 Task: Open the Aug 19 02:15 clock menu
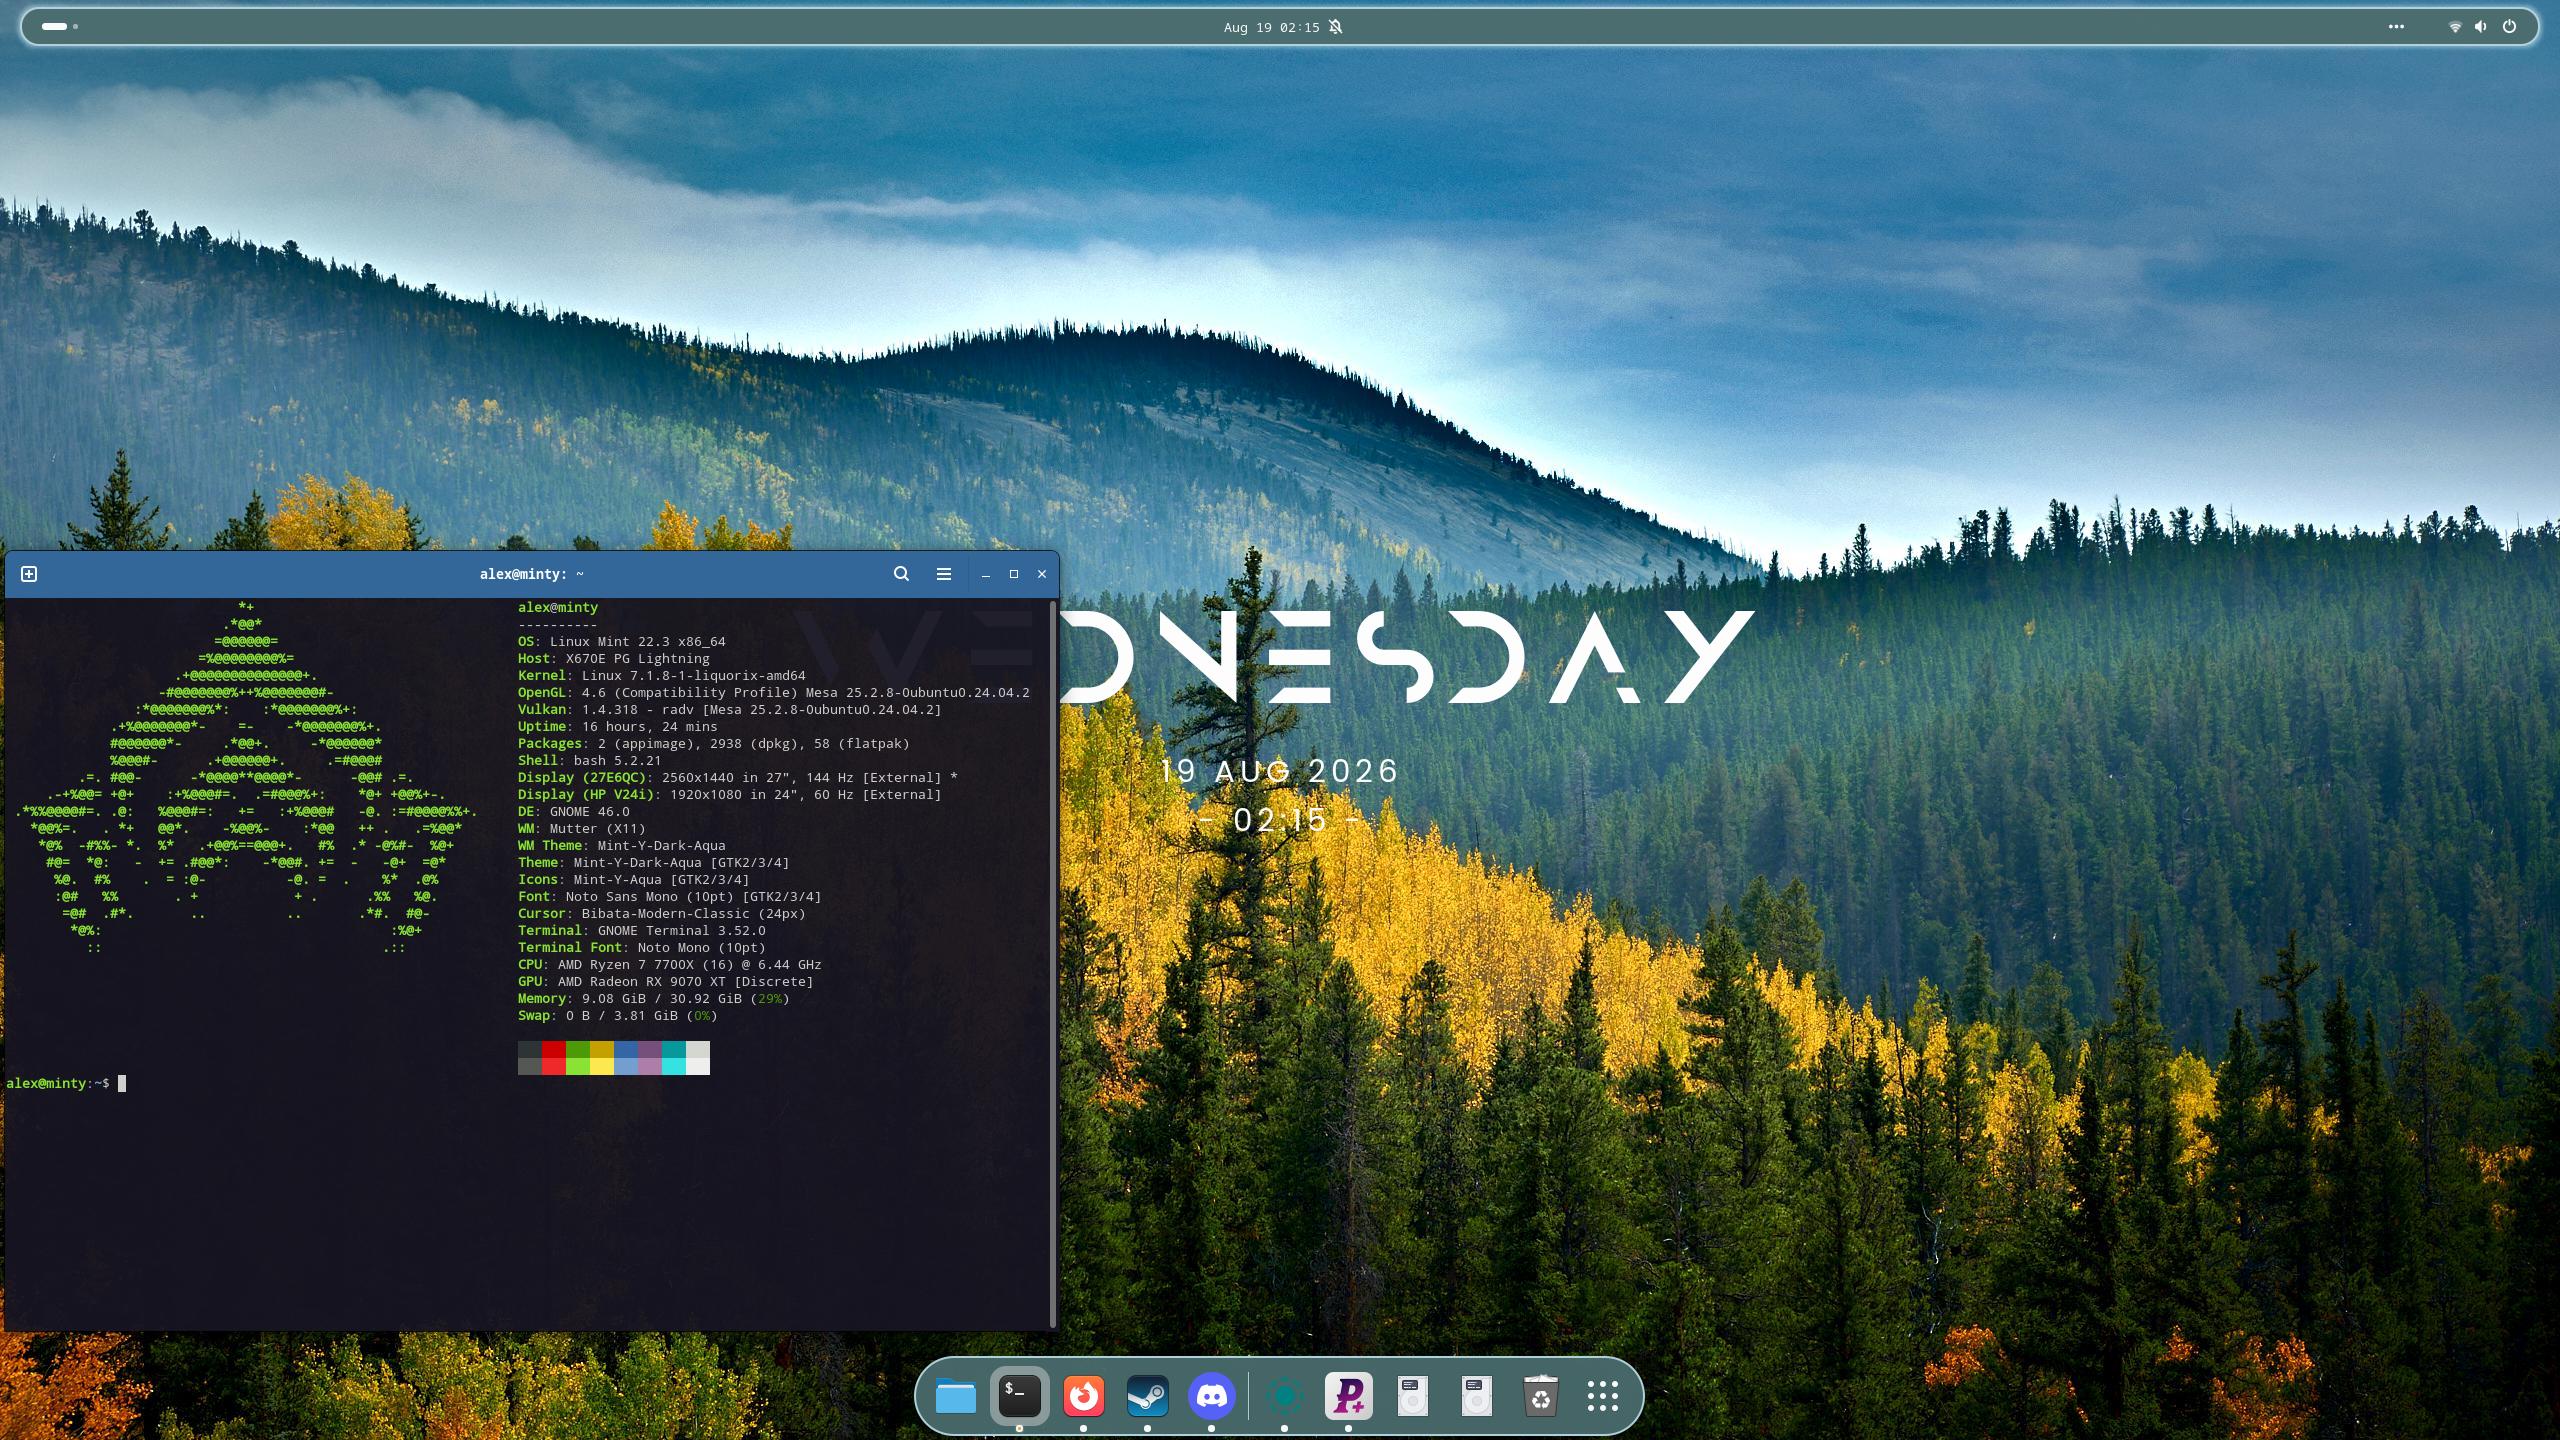[x=1271, y=27]
